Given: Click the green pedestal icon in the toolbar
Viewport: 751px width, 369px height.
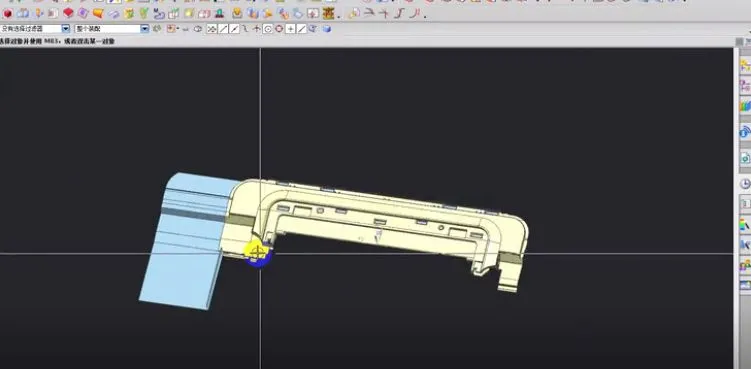Looking at the screenshot, I should coord(219,13).
